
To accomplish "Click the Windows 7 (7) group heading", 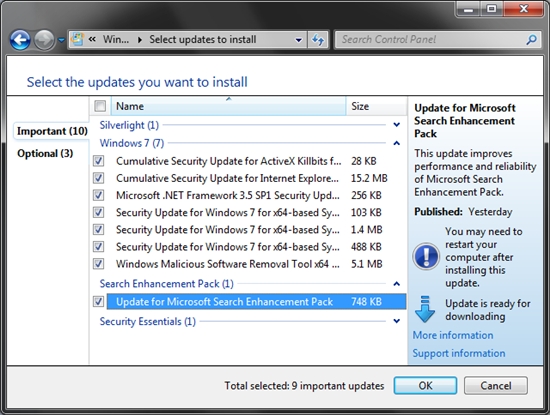I will coord(132,143).
